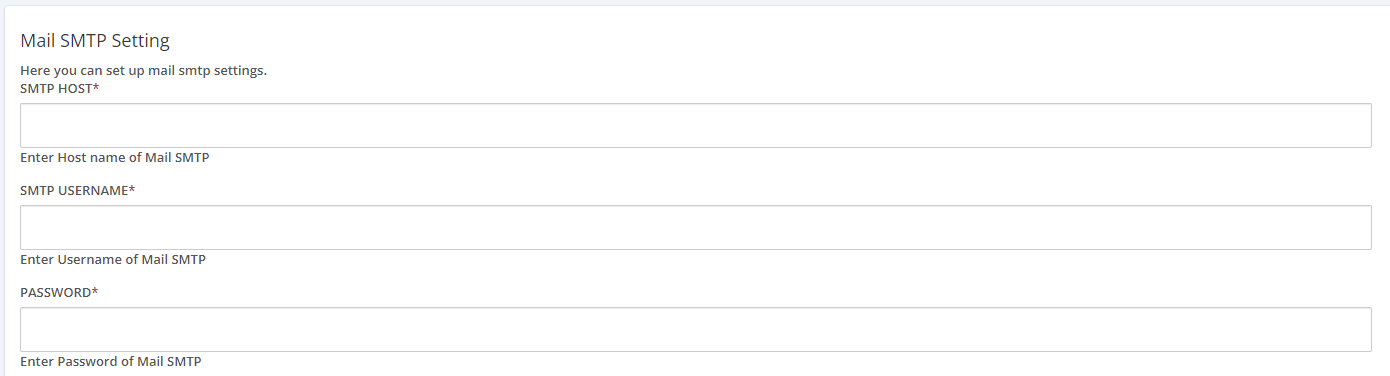Screen dimensions: 1390x376
Task: Click the asterisk after SMTP HOST
Action: (96, 88)
